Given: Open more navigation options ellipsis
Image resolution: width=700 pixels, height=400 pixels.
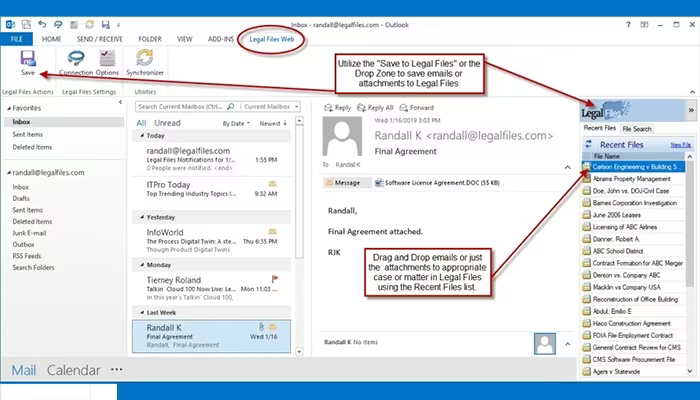Looking at the screenshot, I should click(117, 369).
